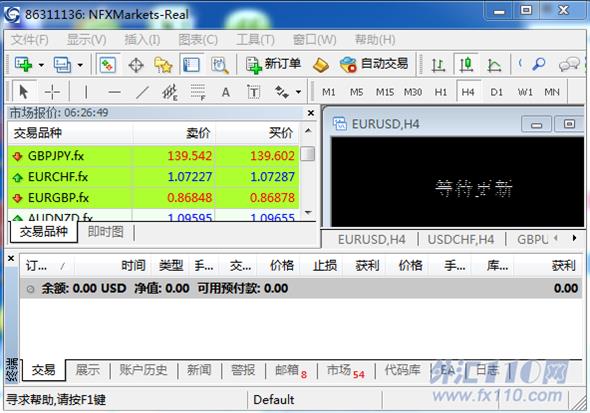590x413 pixels.
Task: Open the arrows objects dropdown arrow
Action: click(x=298, y=92)
